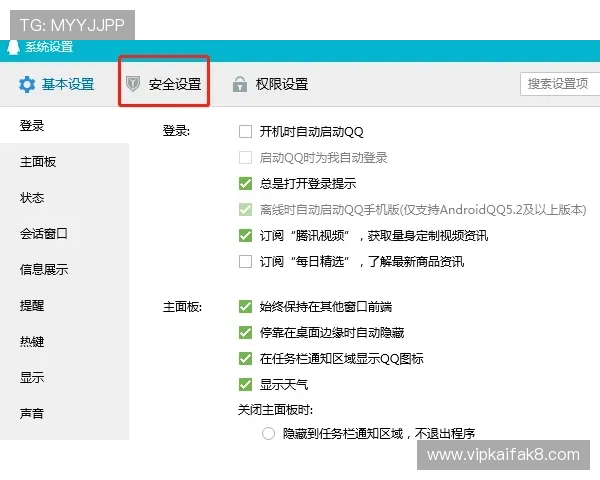Viewport: 600px width, 480px height.
Task: Focus the 搜索设置项 search field
Action: coord(560,83)
